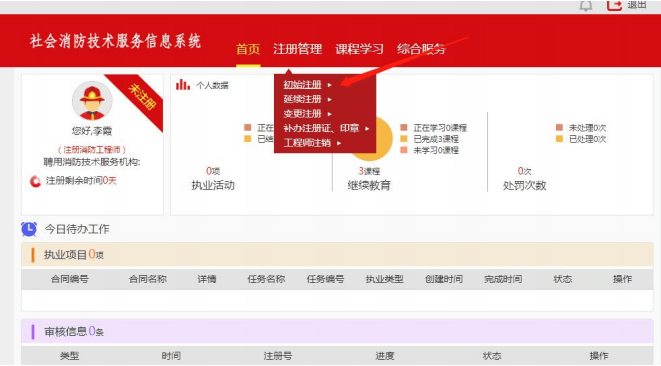Click the 详情 column header
This screenshot has height=366, width=661.
[x=207, y=279]
